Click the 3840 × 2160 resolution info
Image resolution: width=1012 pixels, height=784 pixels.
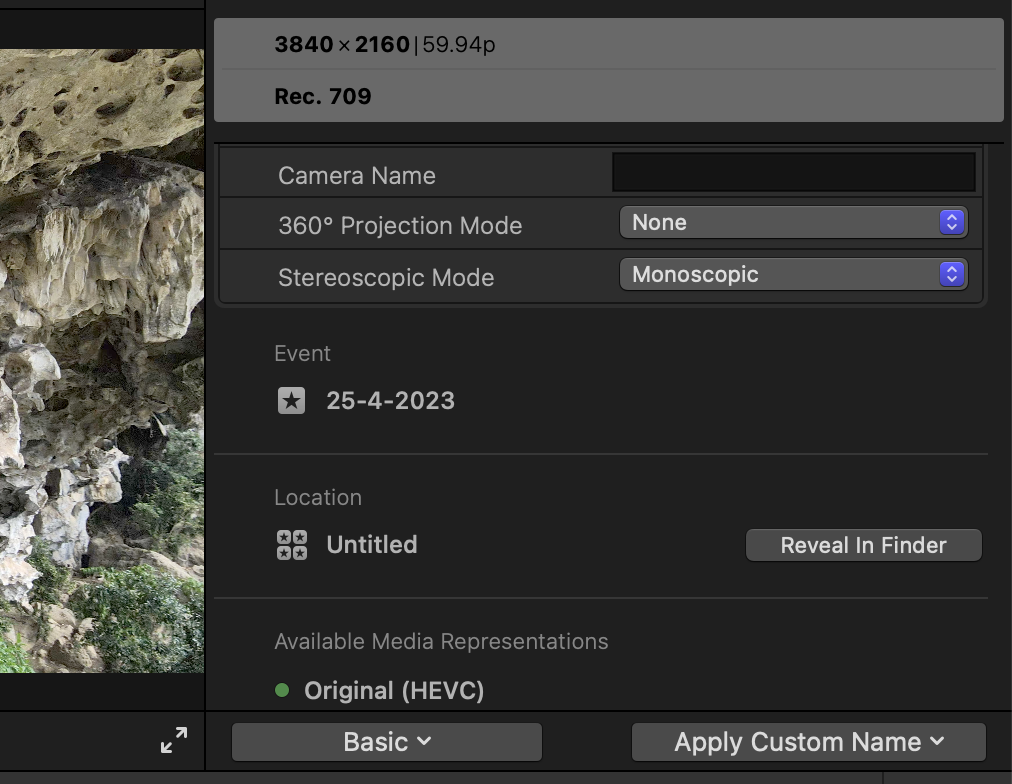pos(341,45)
